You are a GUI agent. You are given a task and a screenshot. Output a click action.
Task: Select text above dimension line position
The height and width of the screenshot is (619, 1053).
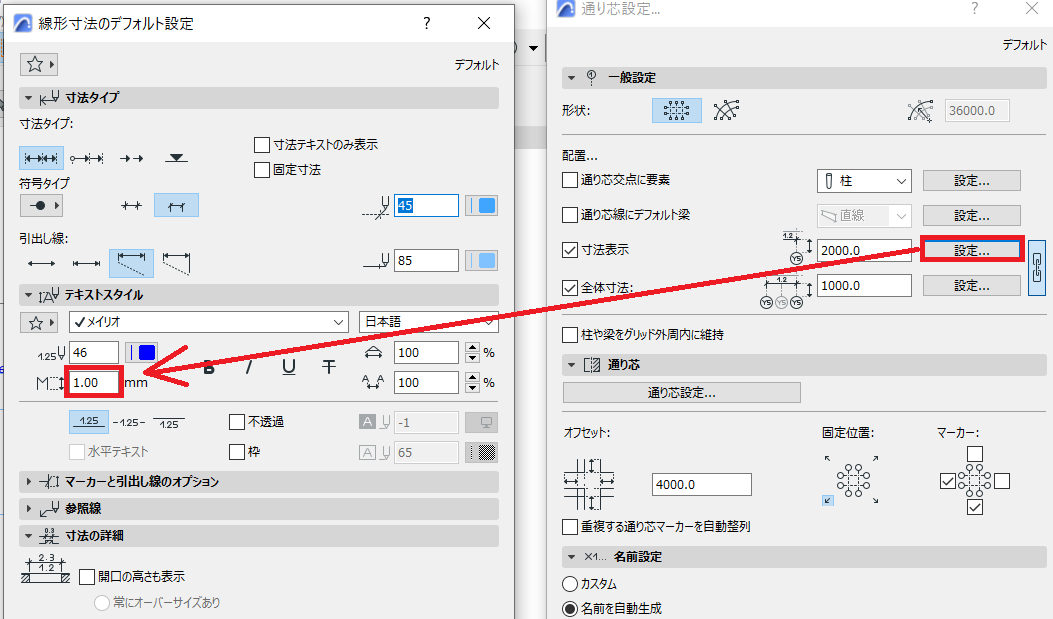click(x=89, y=422)
